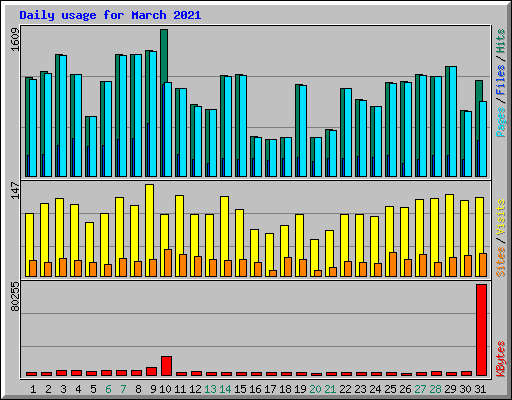Click the 'Daily usage for March 2021' title

pyautogui.click(x=110, y=15)
